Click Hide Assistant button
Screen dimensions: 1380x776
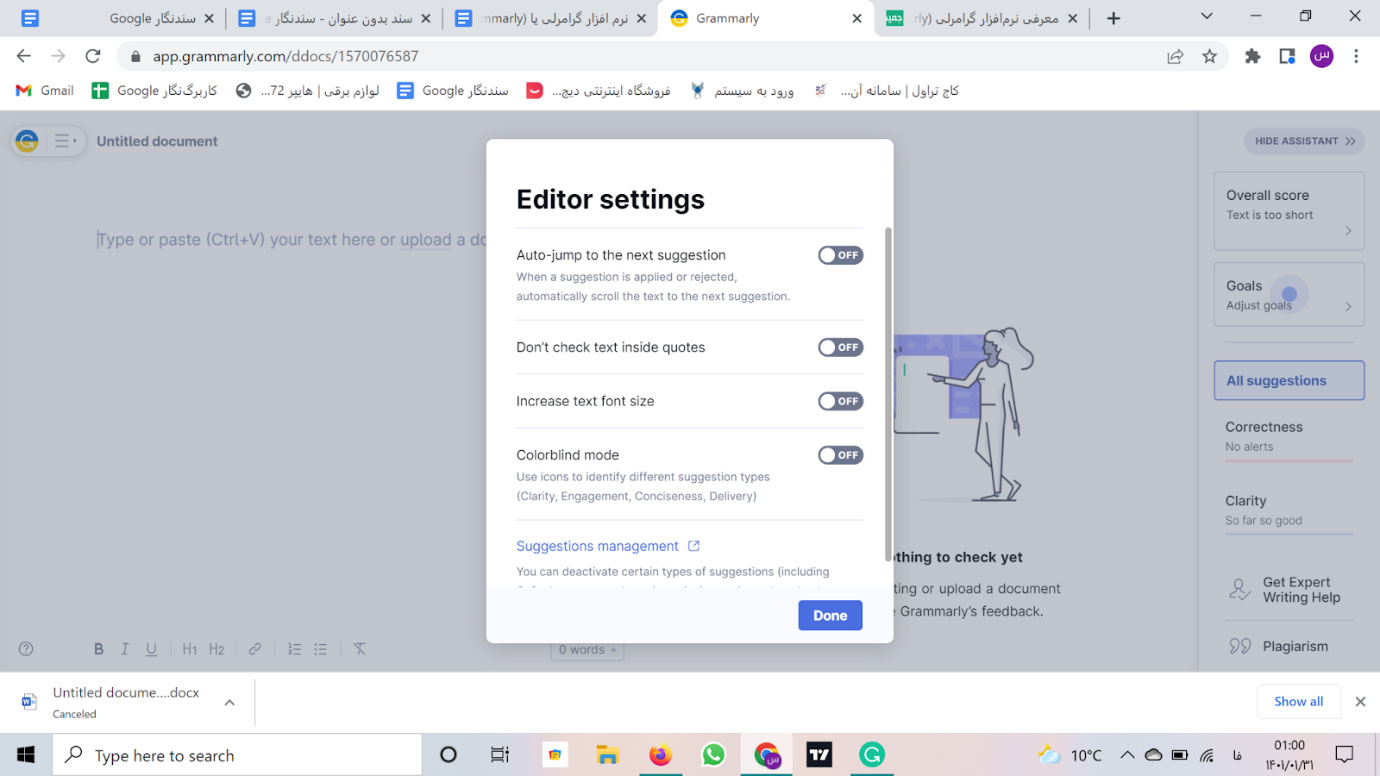(x=1305, y=141)
